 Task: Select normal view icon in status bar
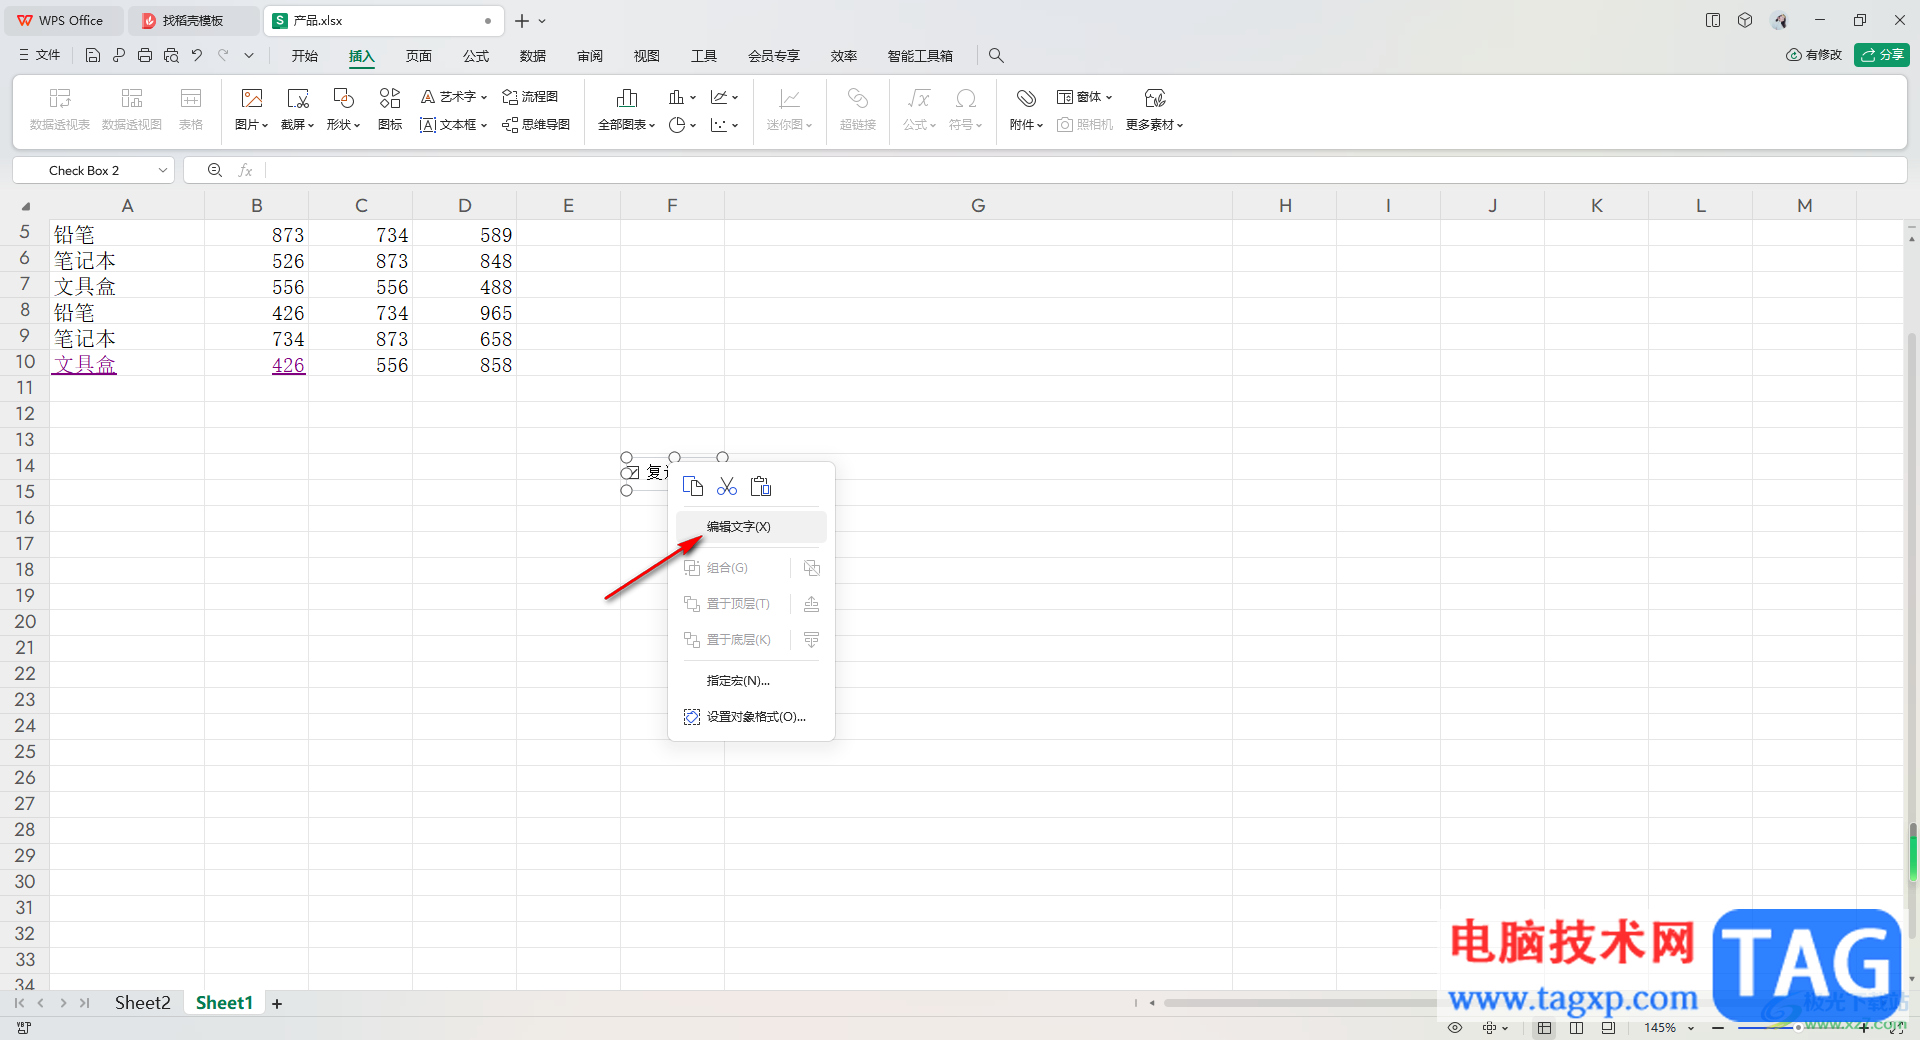pyautogui.click(x=1545, y=1028)
